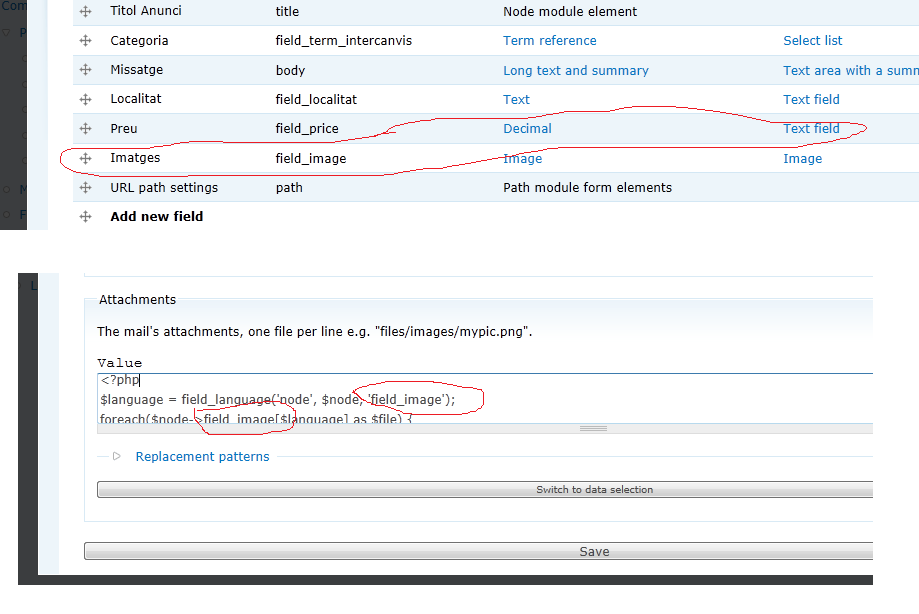919x614 pixels.
Task: Select the field_price machine name
Action: click(x=307, y=129)
